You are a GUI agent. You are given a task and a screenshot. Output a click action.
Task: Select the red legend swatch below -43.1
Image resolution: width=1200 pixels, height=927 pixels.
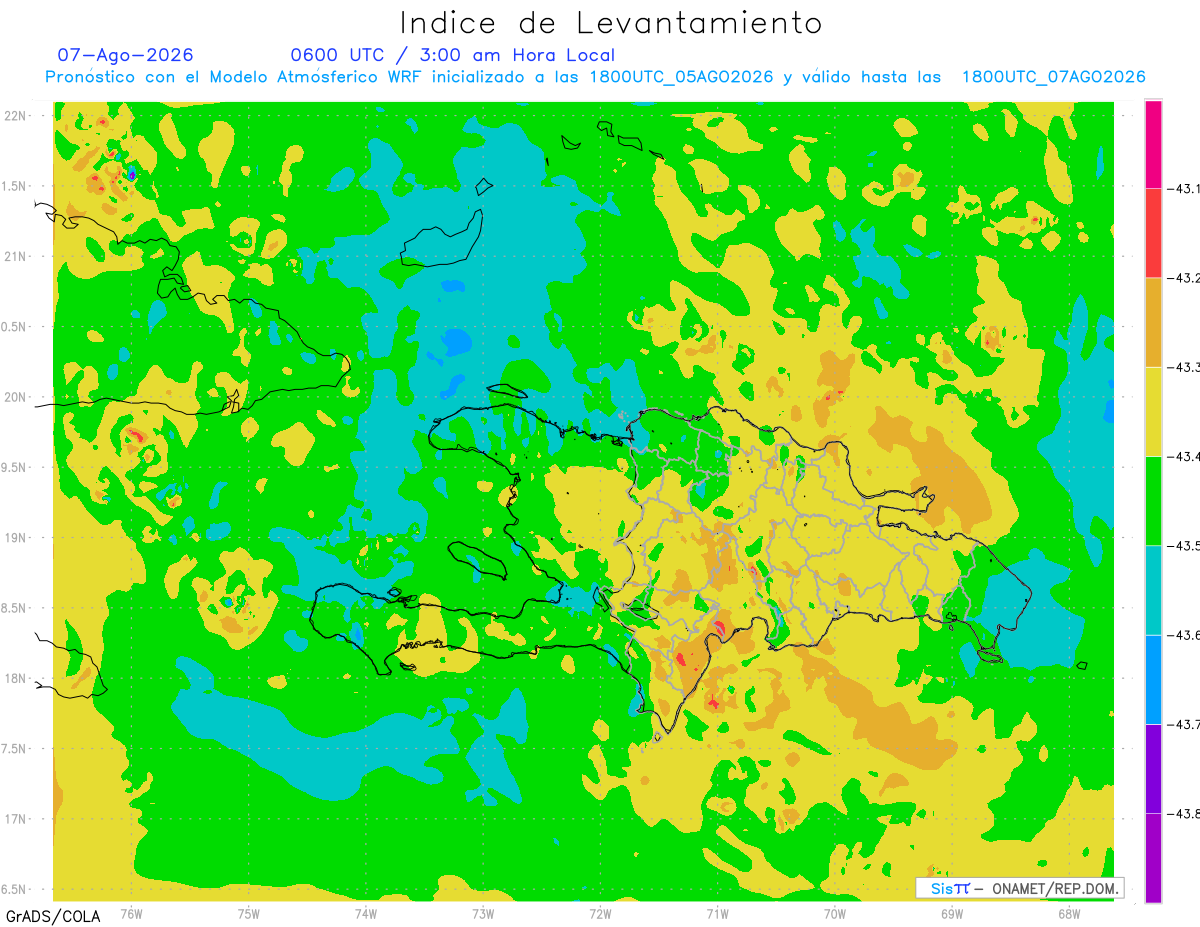[x=1153, y=233]
